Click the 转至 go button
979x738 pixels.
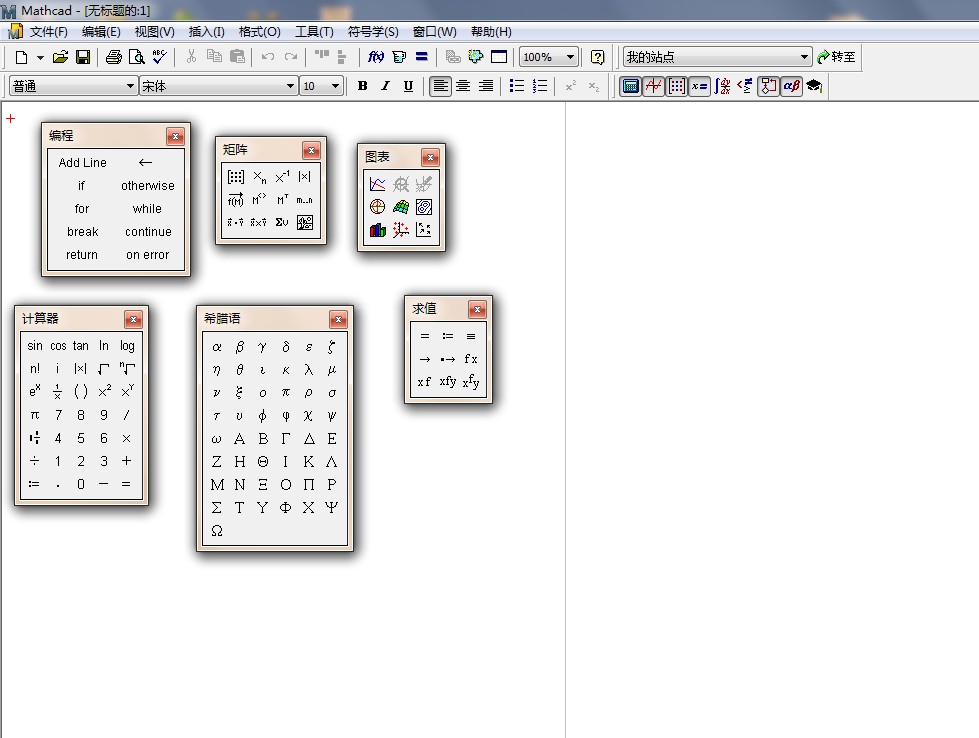tap(836, 57)
